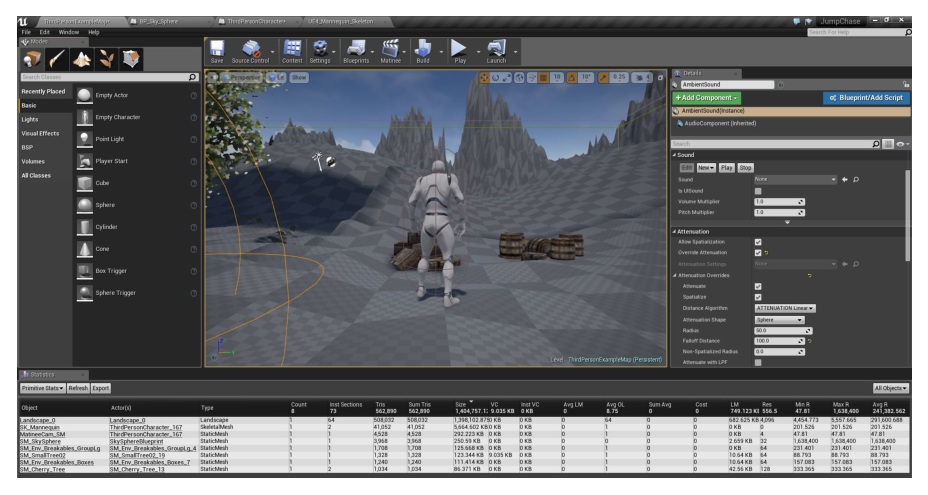Click the Volume Multiplier value field
Screen dimensions: 928x495
[x=779, y=202]
